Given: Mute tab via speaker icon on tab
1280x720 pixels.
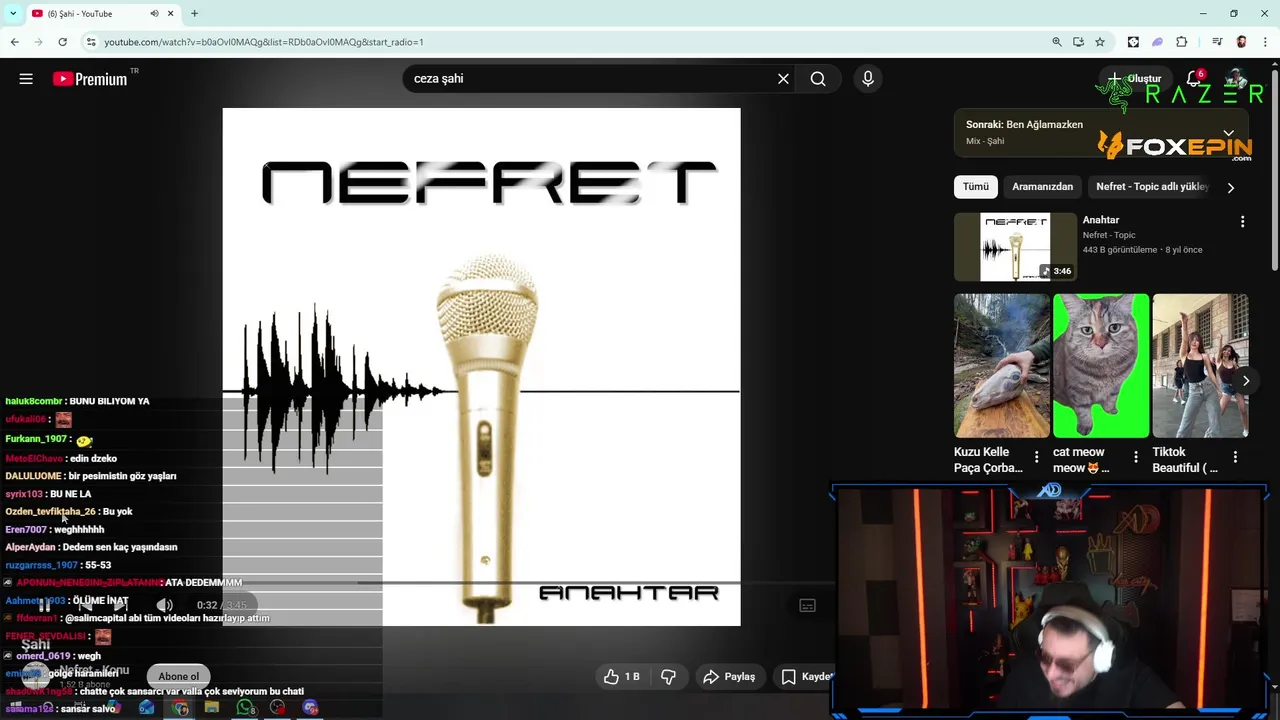Looking at the screenshot, I should pos(154,14).
